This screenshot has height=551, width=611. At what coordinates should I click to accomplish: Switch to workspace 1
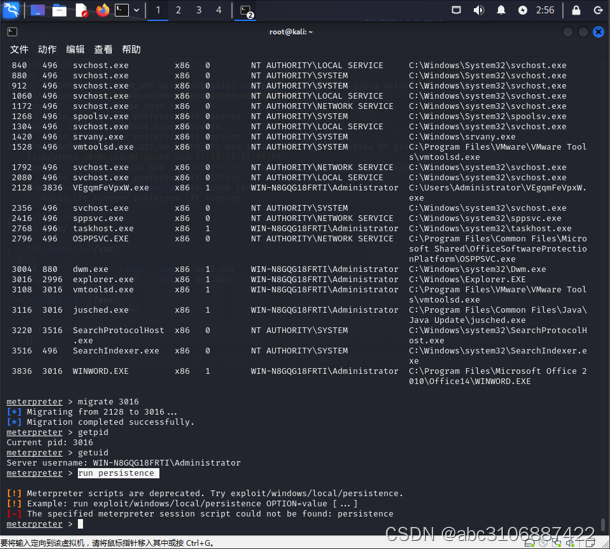click(158, 10)
